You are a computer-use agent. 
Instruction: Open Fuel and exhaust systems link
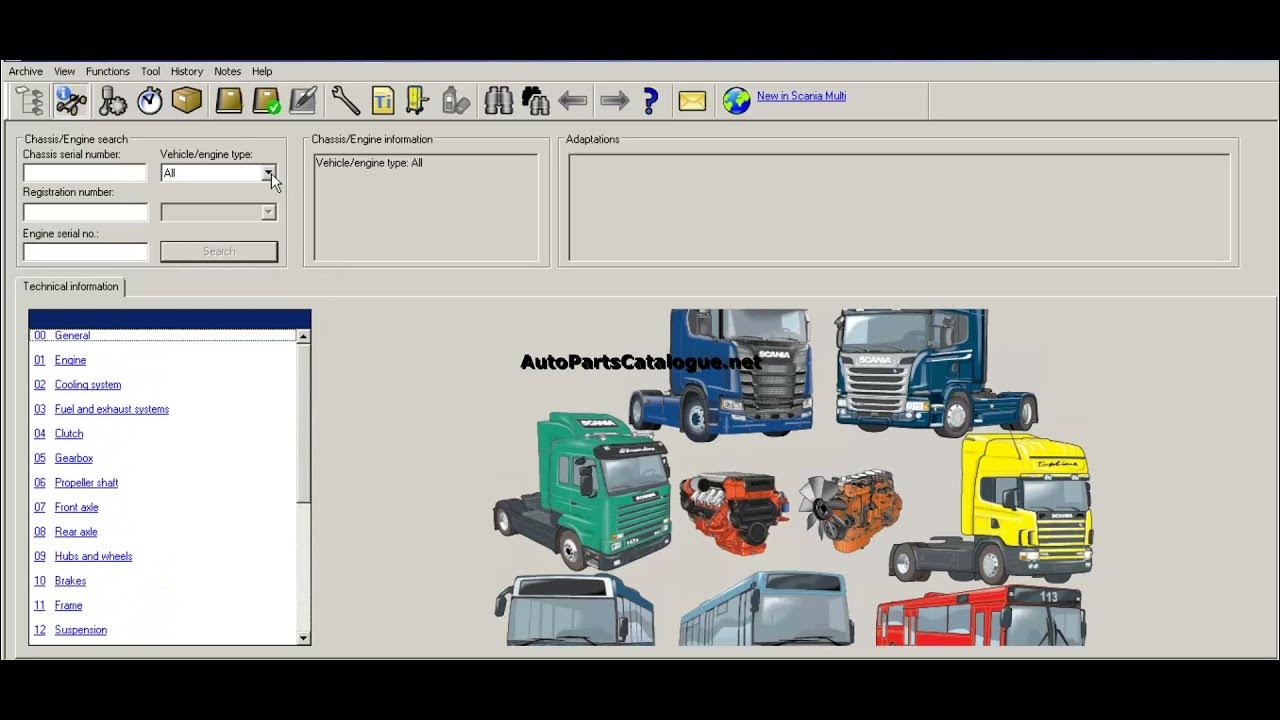112,409
